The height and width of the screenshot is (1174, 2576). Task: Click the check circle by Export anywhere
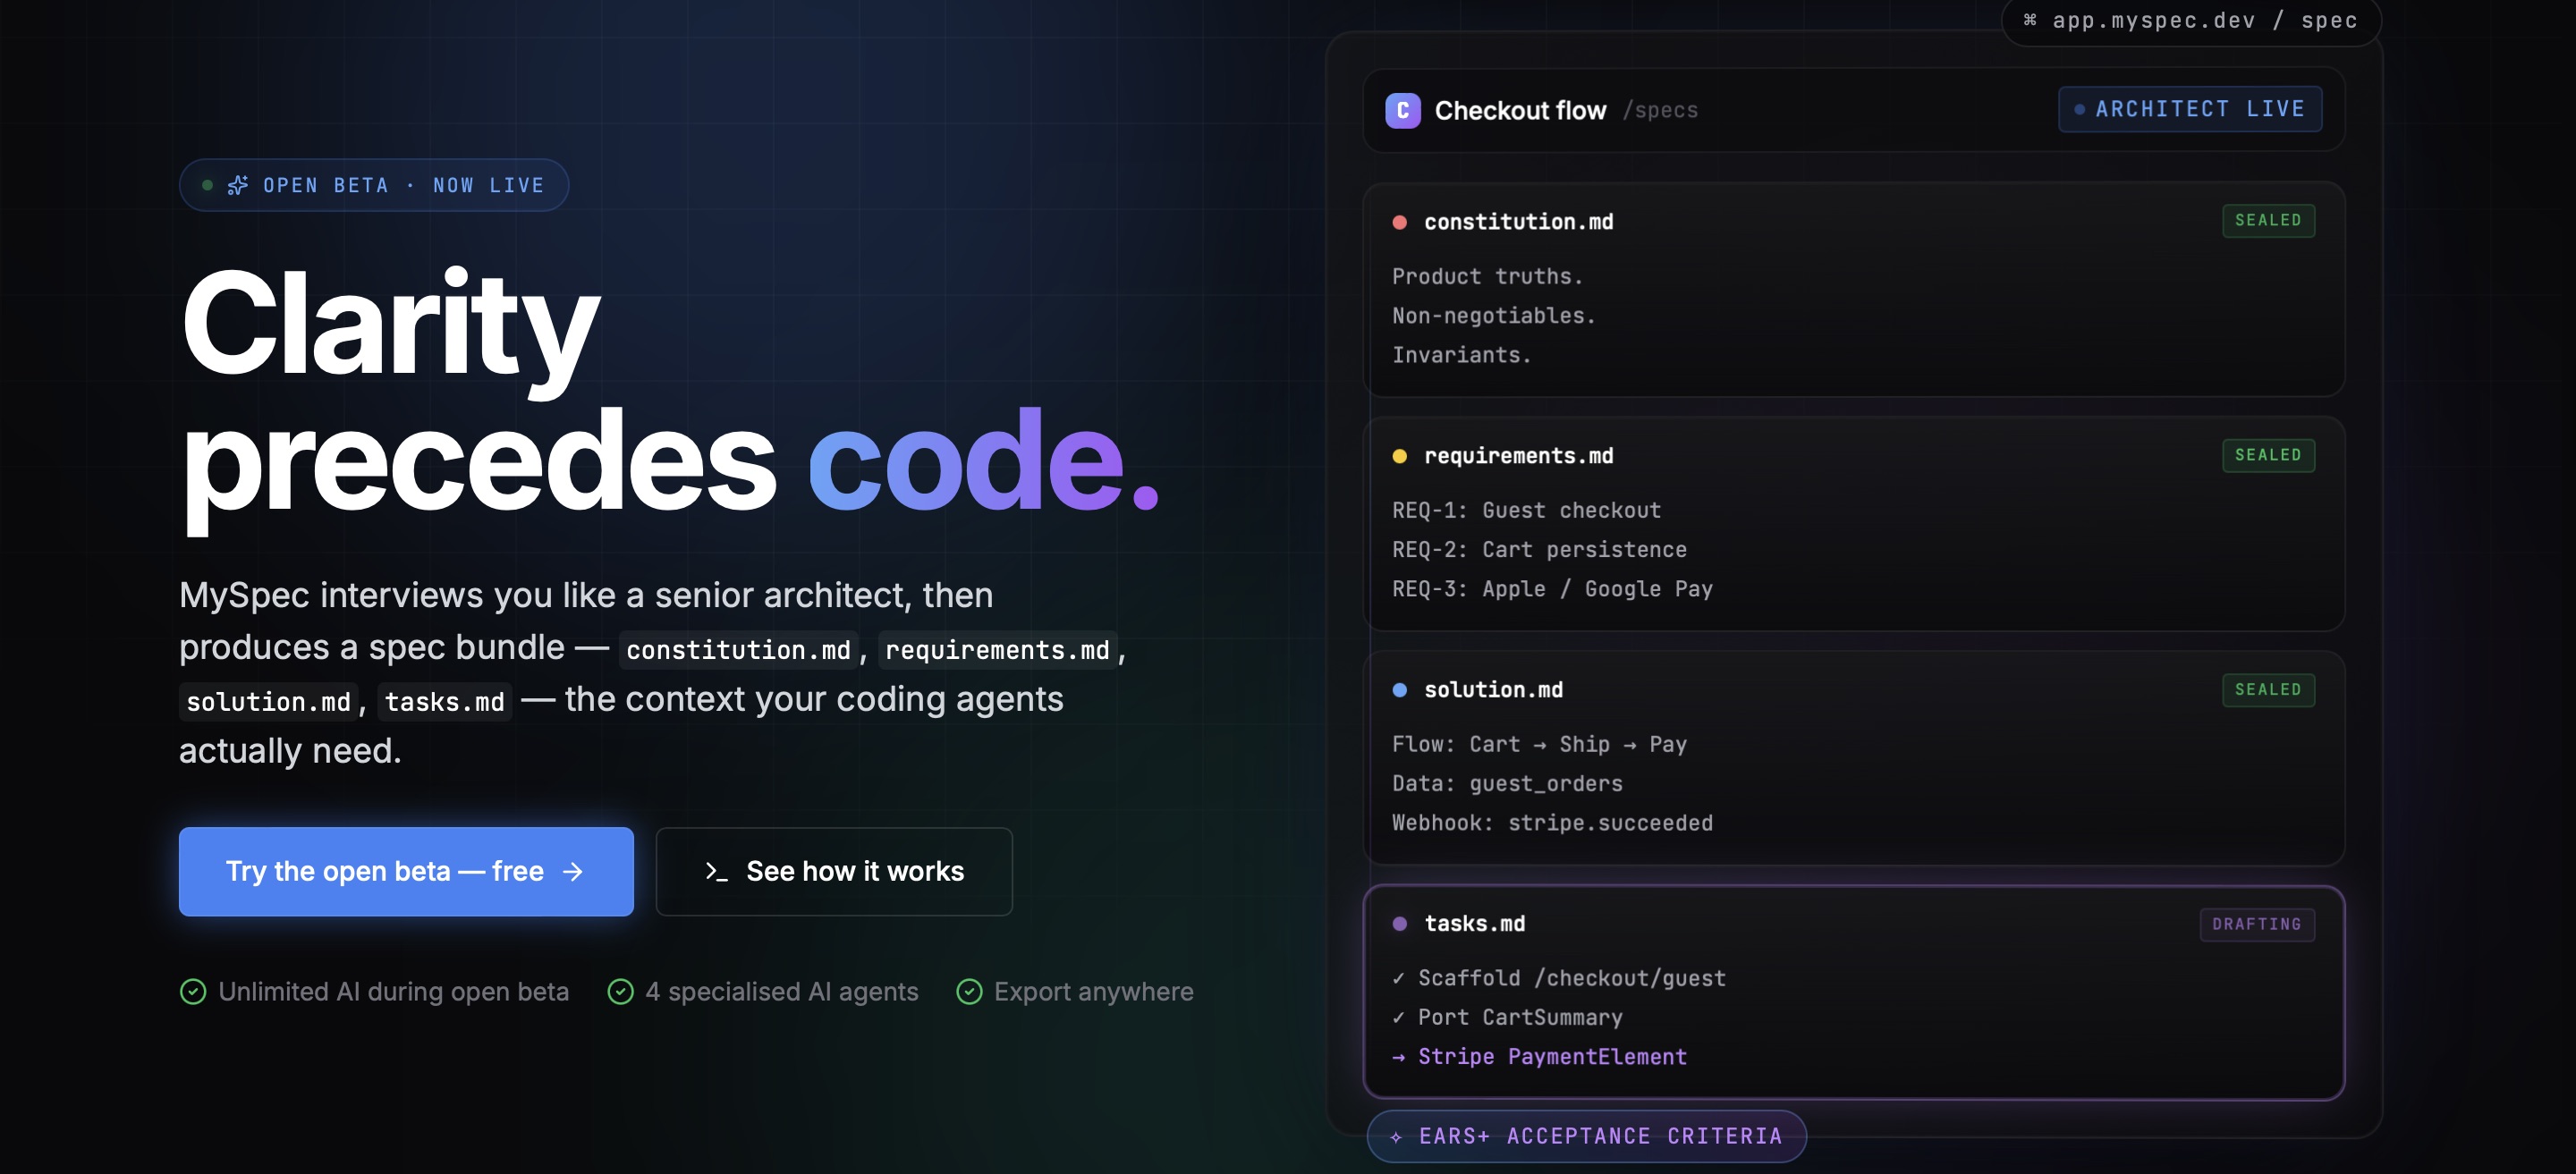969,991
